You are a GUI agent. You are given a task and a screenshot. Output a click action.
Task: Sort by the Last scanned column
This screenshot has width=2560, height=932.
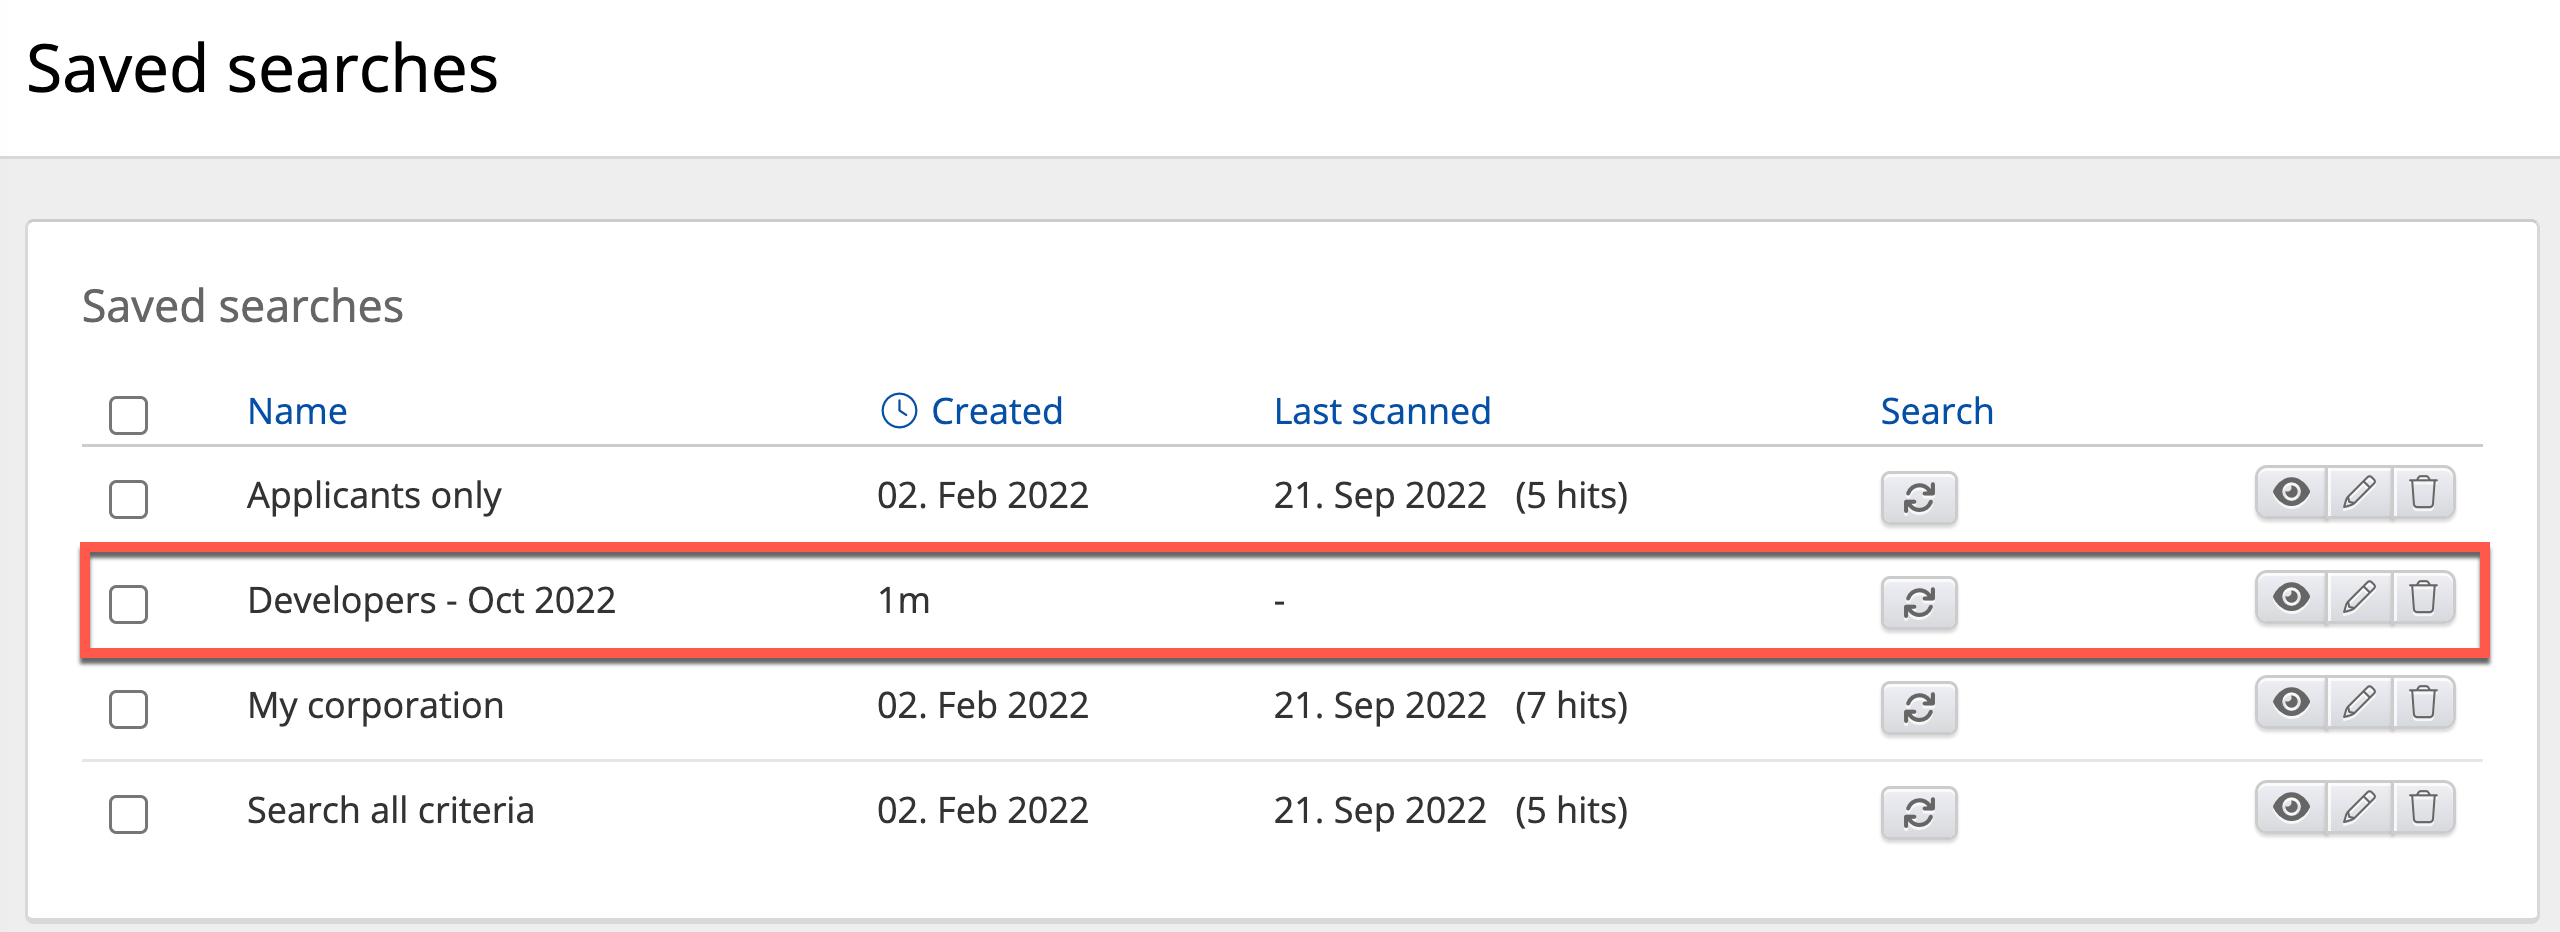1382,411
